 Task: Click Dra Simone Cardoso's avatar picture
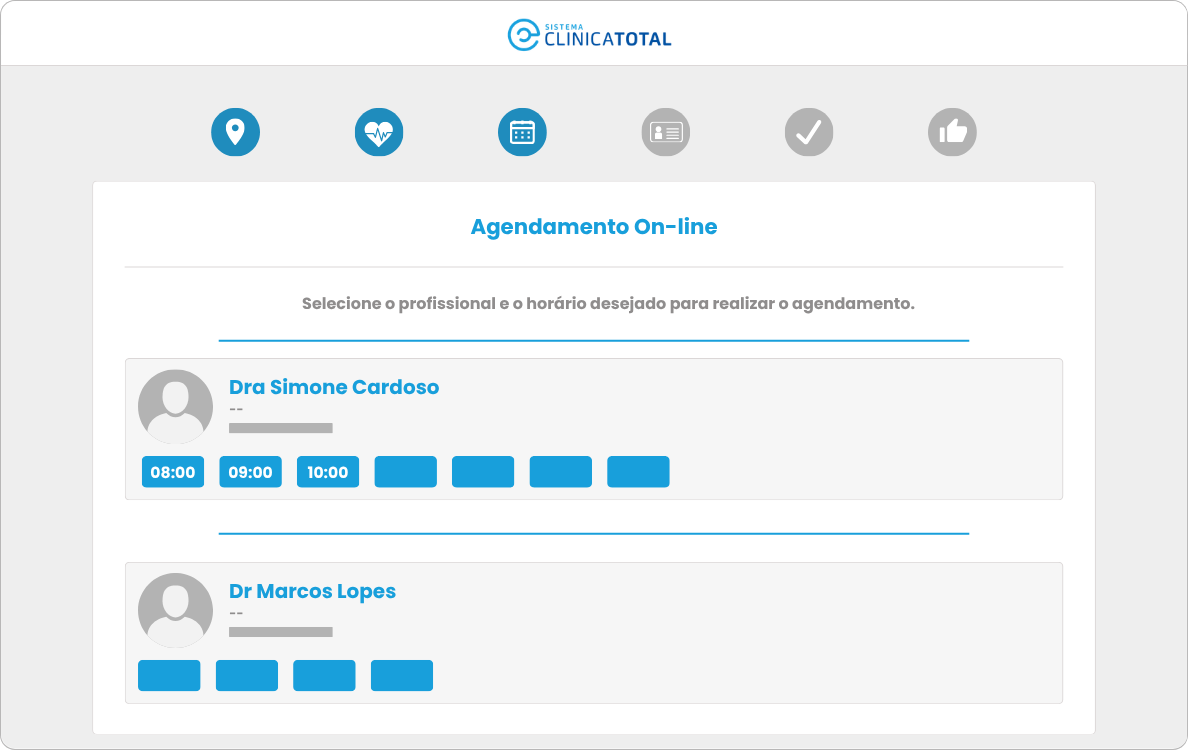coord(175,407)
